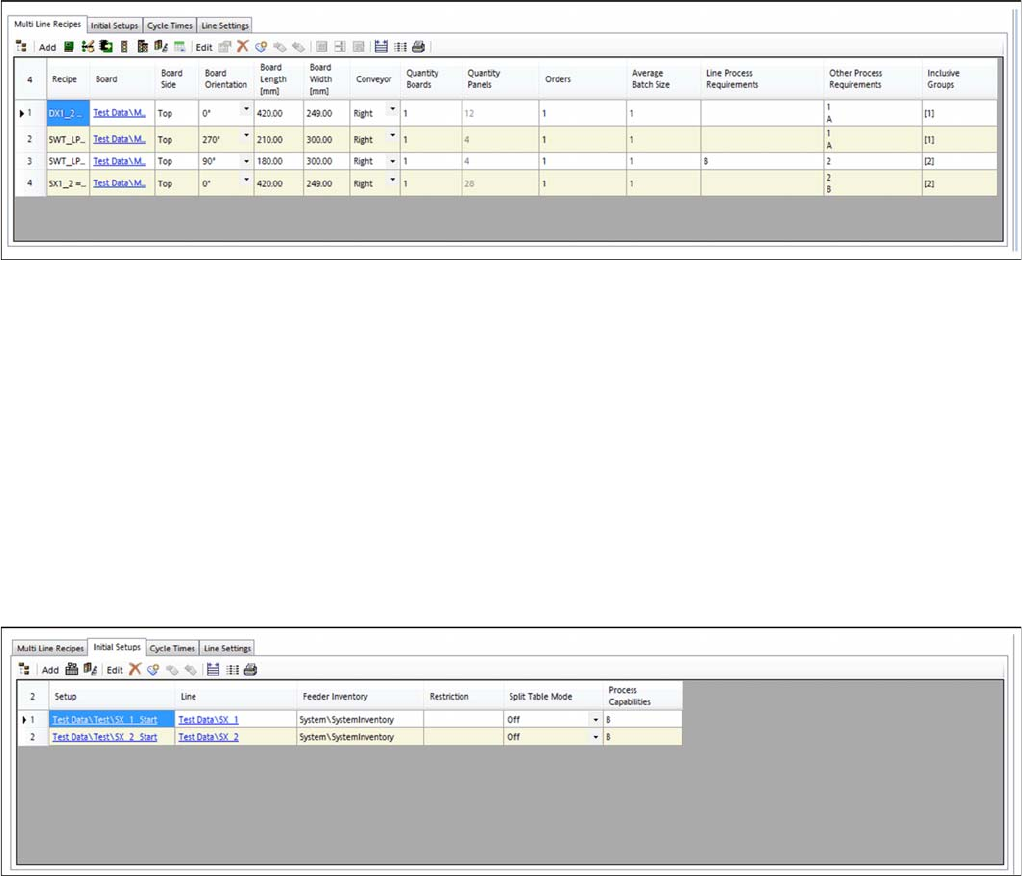Click the tree view icon in Initial Setups toolbar

[23, 669]
